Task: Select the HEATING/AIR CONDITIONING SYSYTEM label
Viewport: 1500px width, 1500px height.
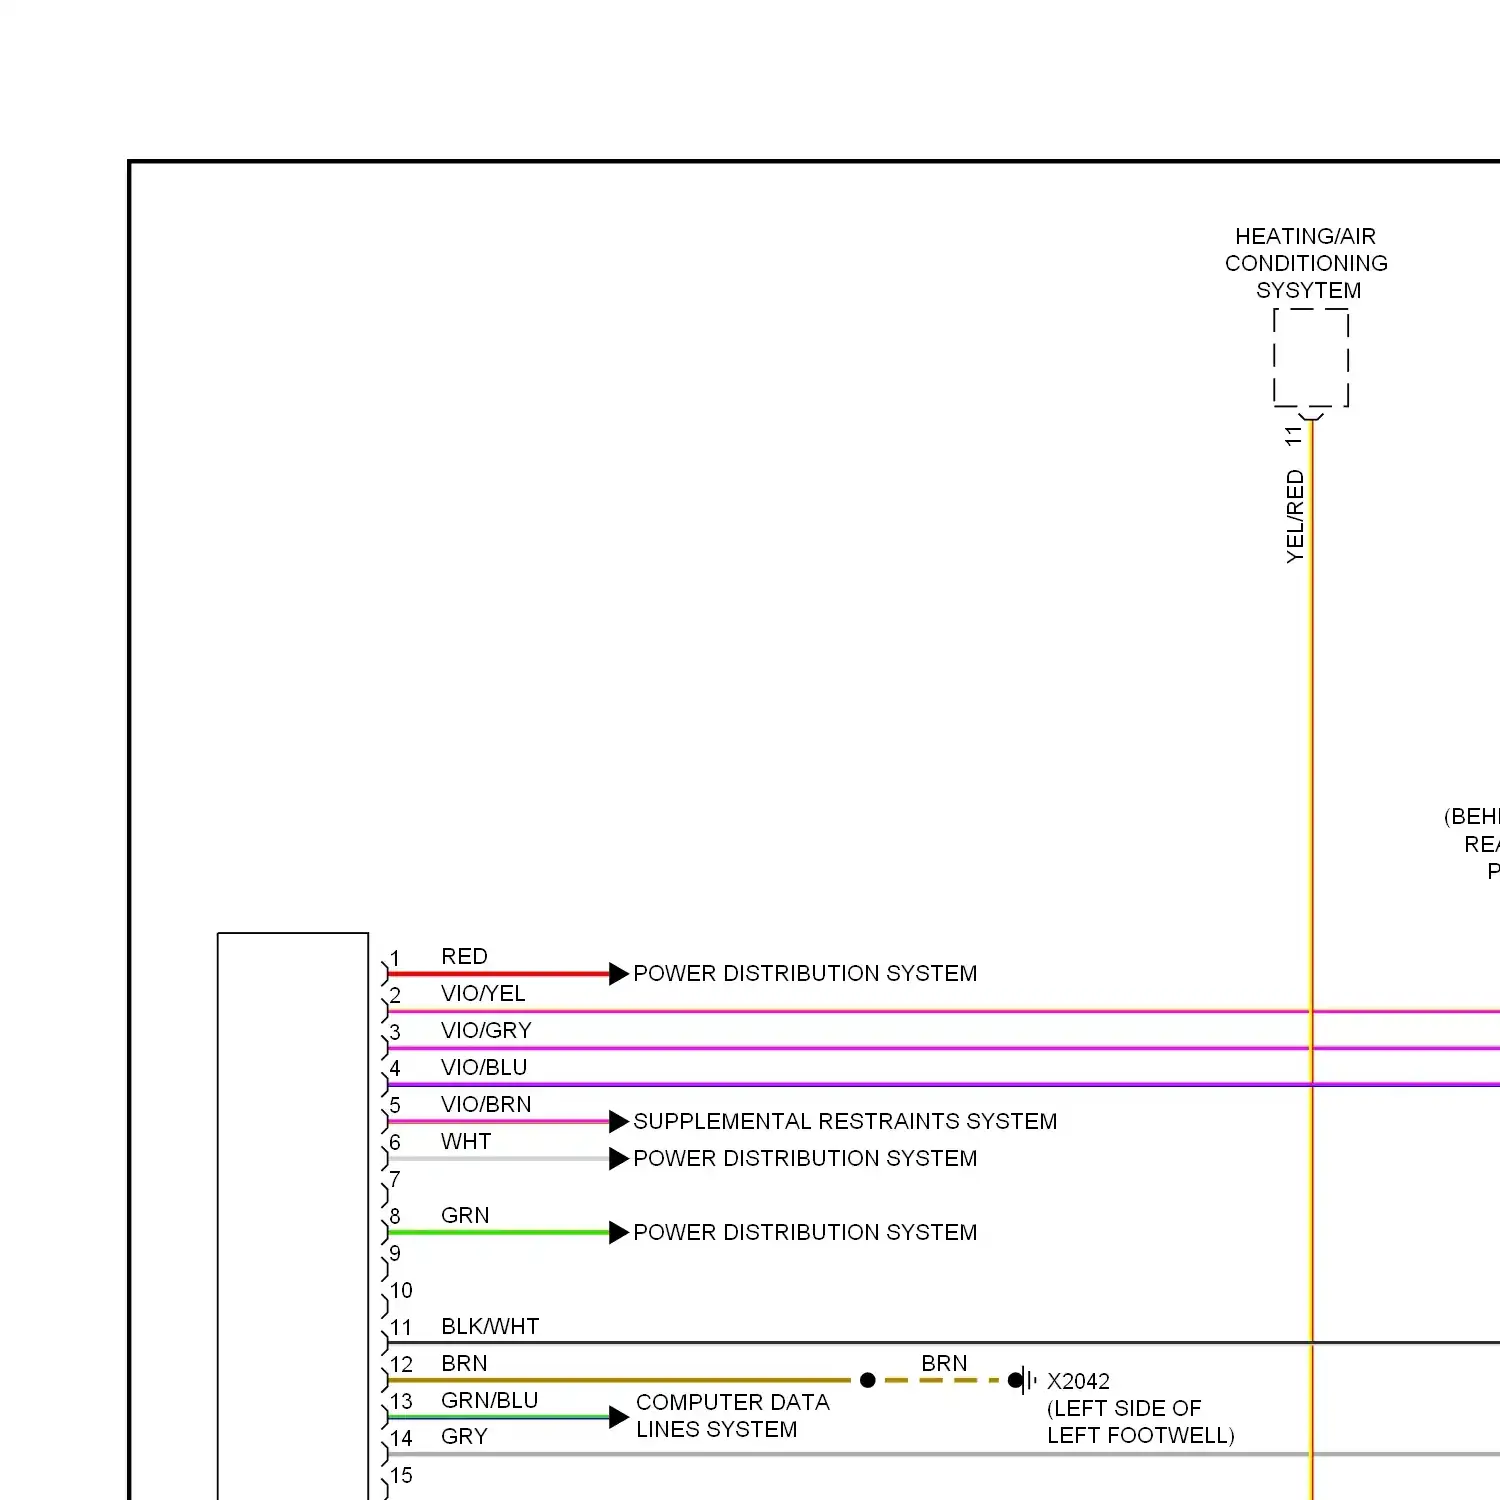Action: (x=1307, y=263)
